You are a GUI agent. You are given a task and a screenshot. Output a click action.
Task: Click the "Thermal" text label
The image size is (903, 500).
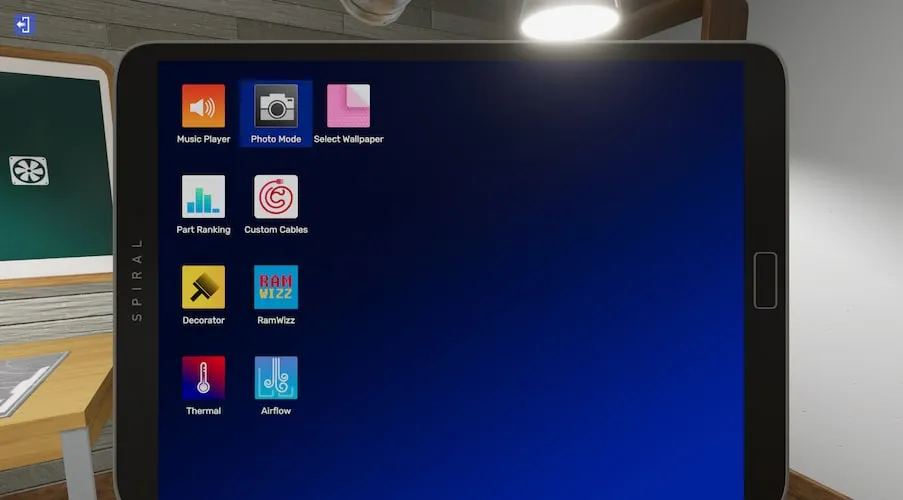(203, 411)
